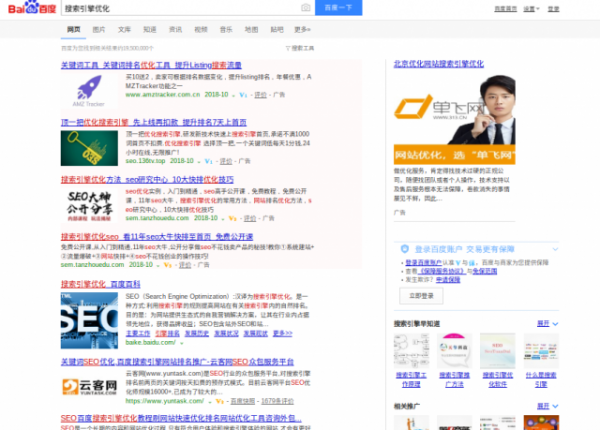Open 百度快照 for yuntask result
The width and height of the screenshot is (600, 430).
pos(243,401)
